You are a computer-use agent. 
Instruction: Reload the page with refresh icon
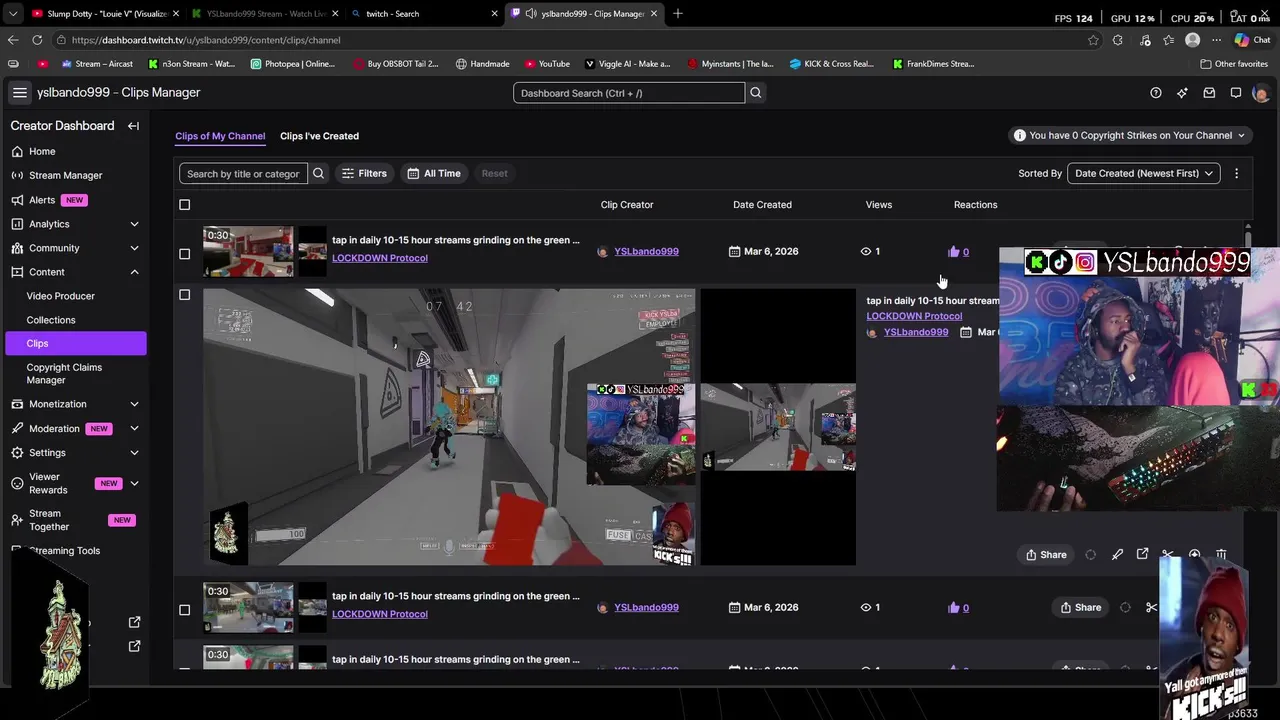click(x=37, y=40)
